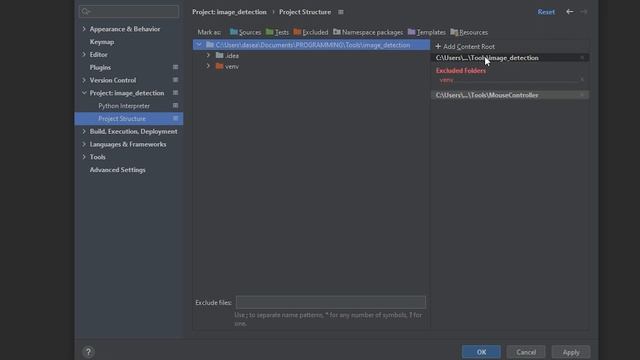This screenshot has height=360, width=640.
Task: Open Advanced Settings page
Action: coord(118,170)
